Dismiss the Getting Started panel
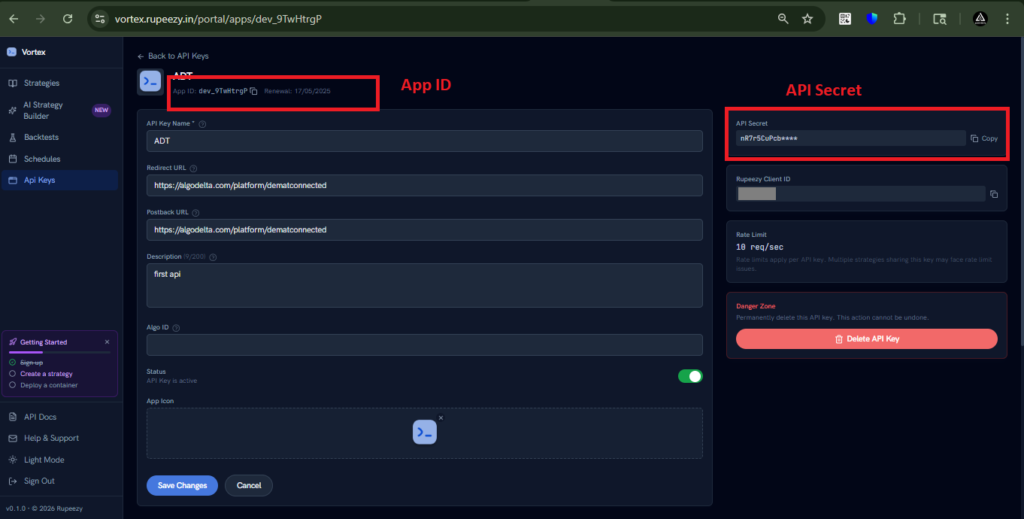The image size is (1024, 519). pos(107,342)
